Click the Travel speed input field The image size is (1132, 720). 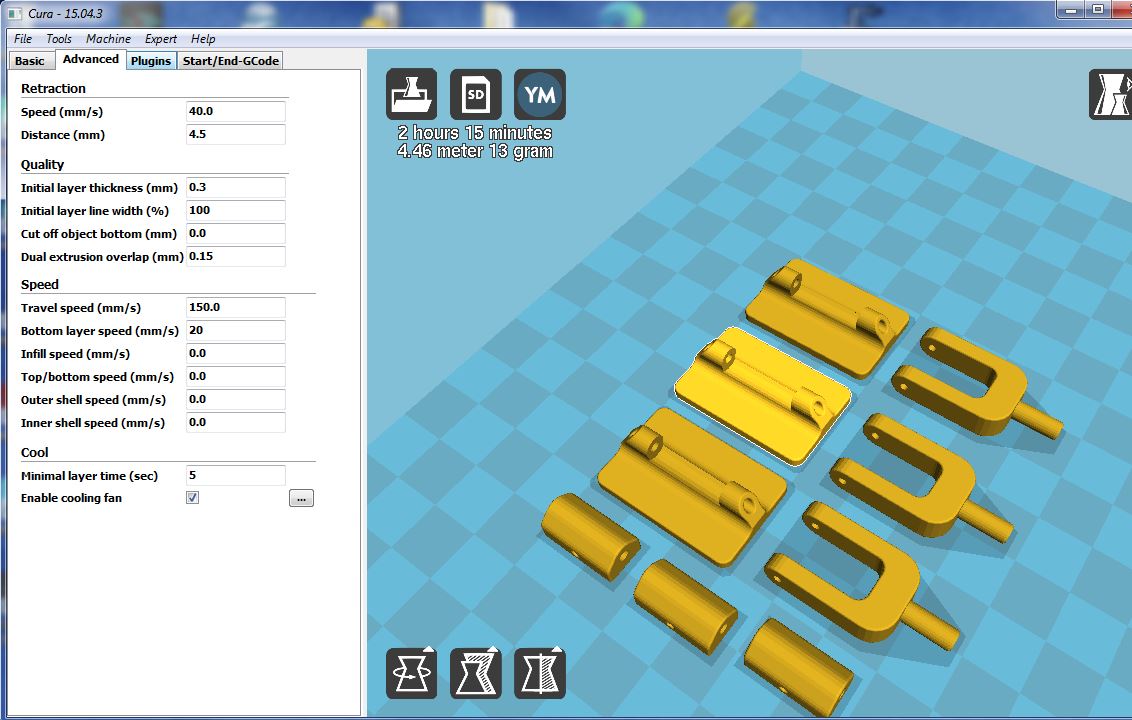tap(235, 308)
